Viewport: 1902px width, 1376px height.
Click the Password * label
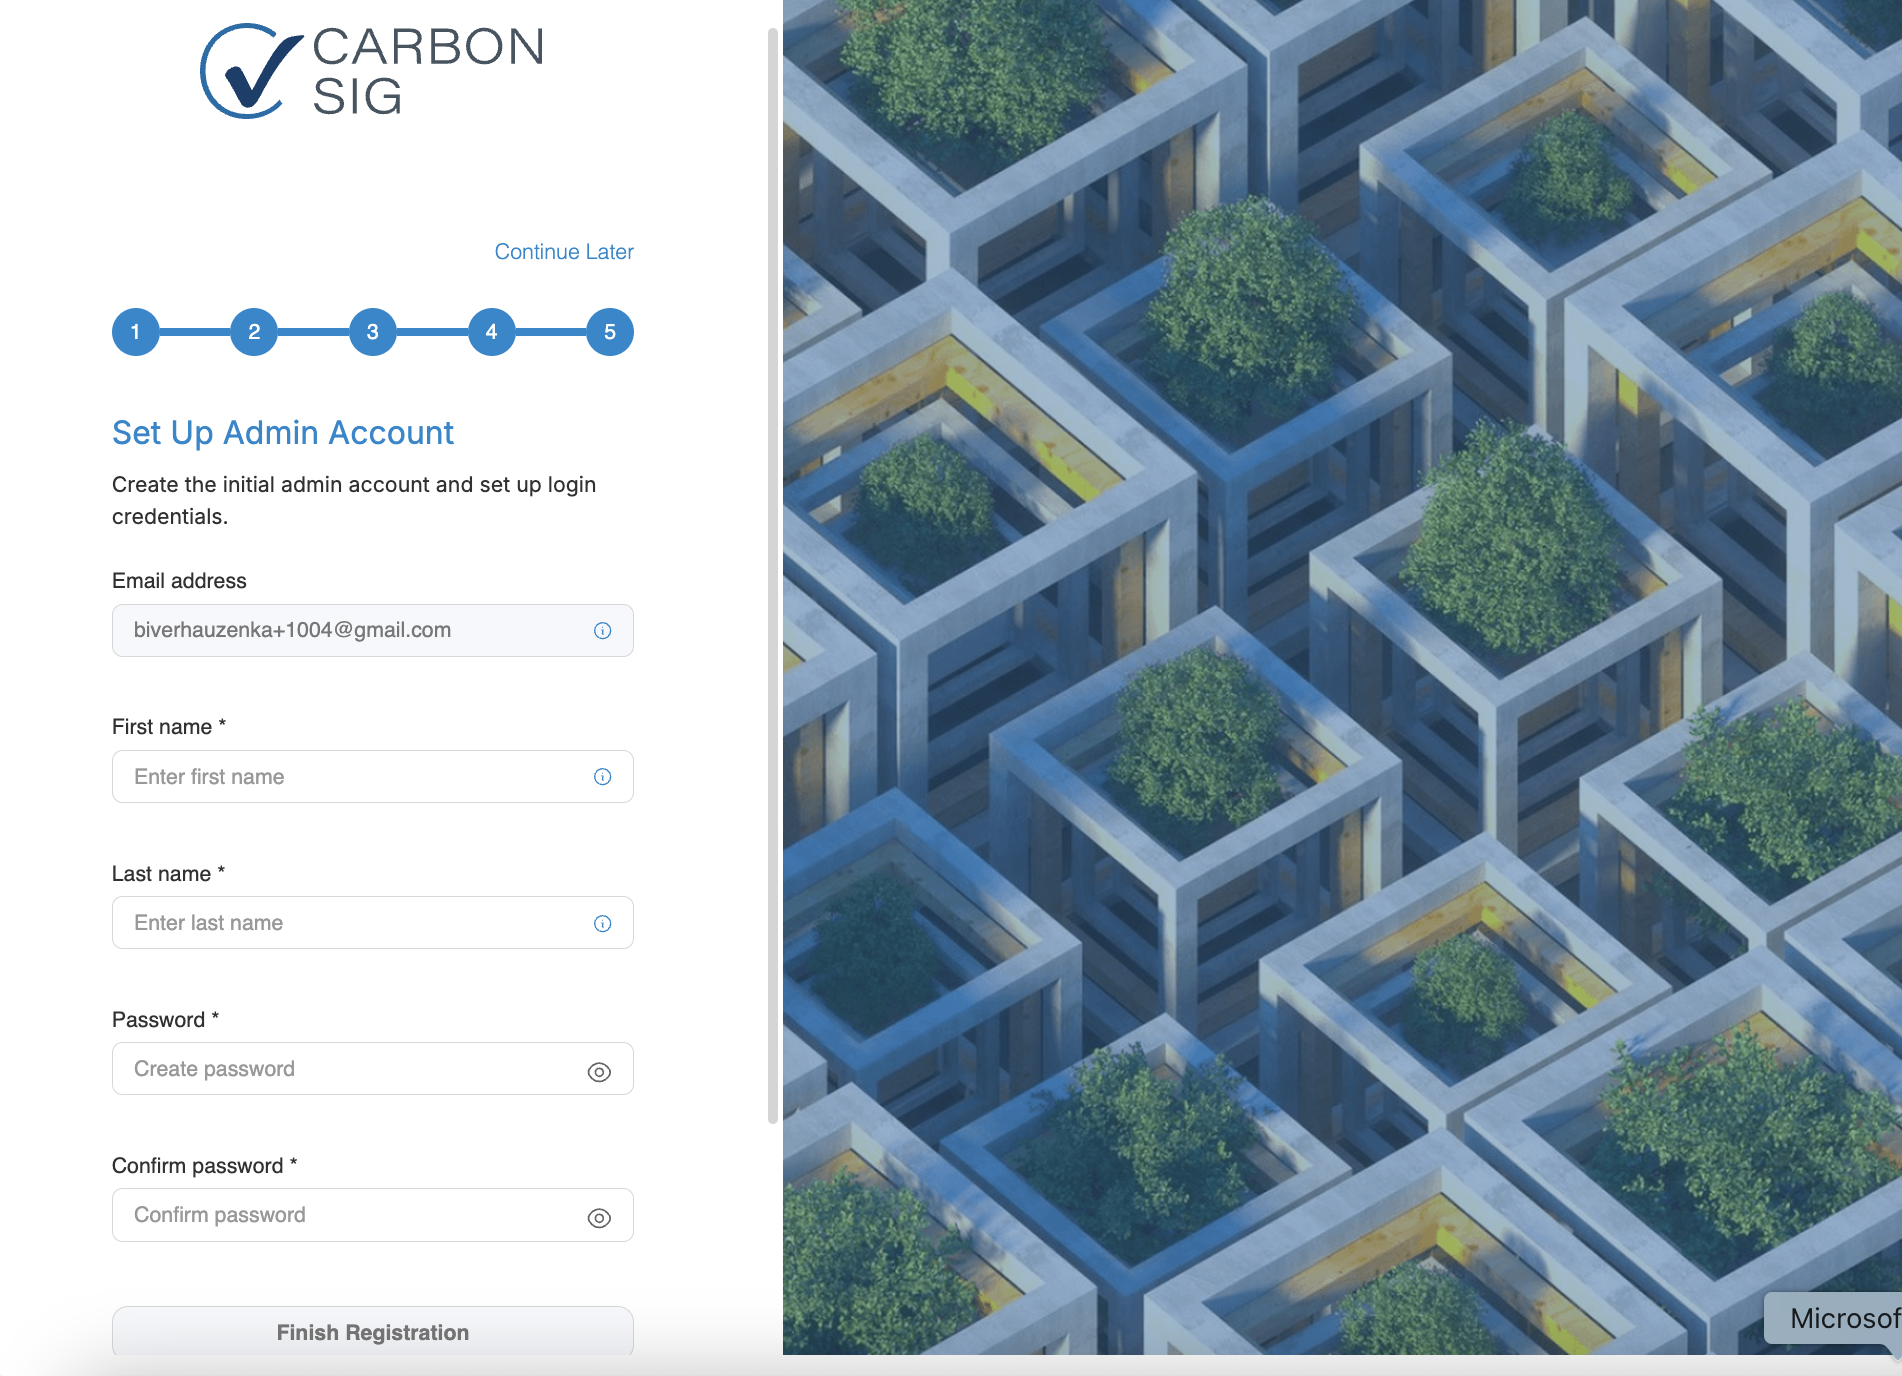[165, 1020]
